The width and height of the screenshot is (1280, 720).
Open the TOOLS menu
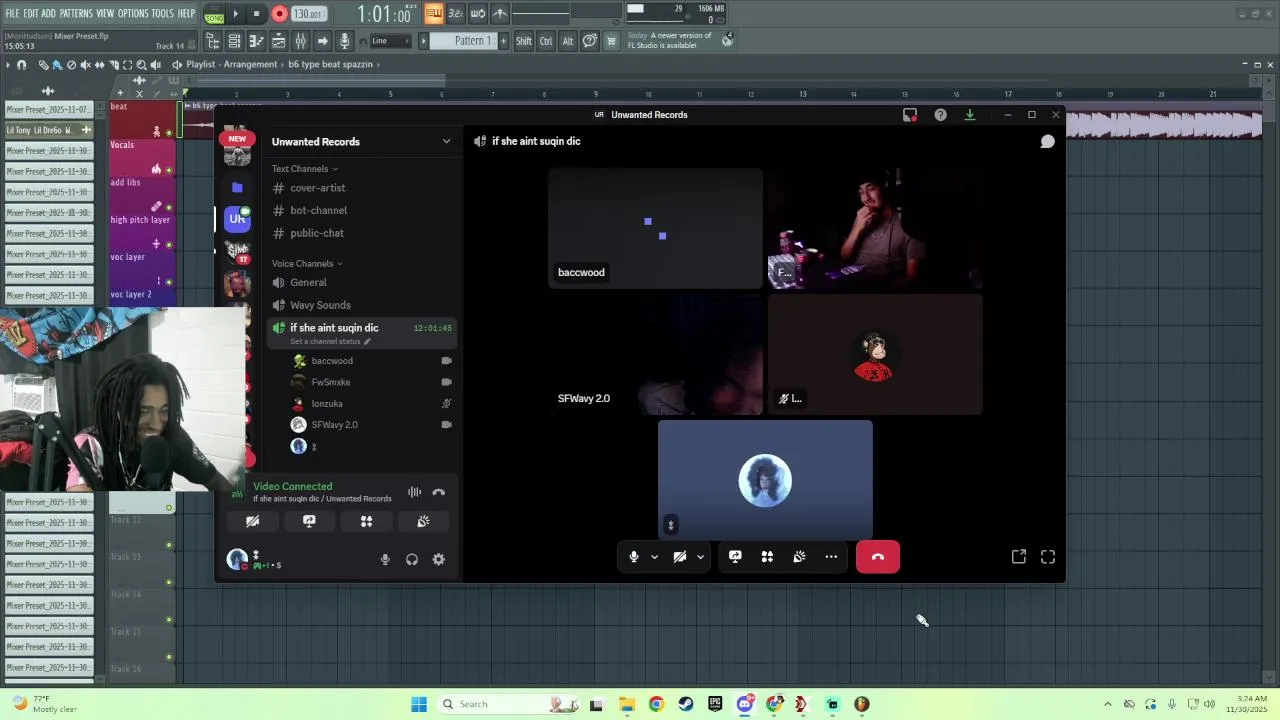[162, 13]
